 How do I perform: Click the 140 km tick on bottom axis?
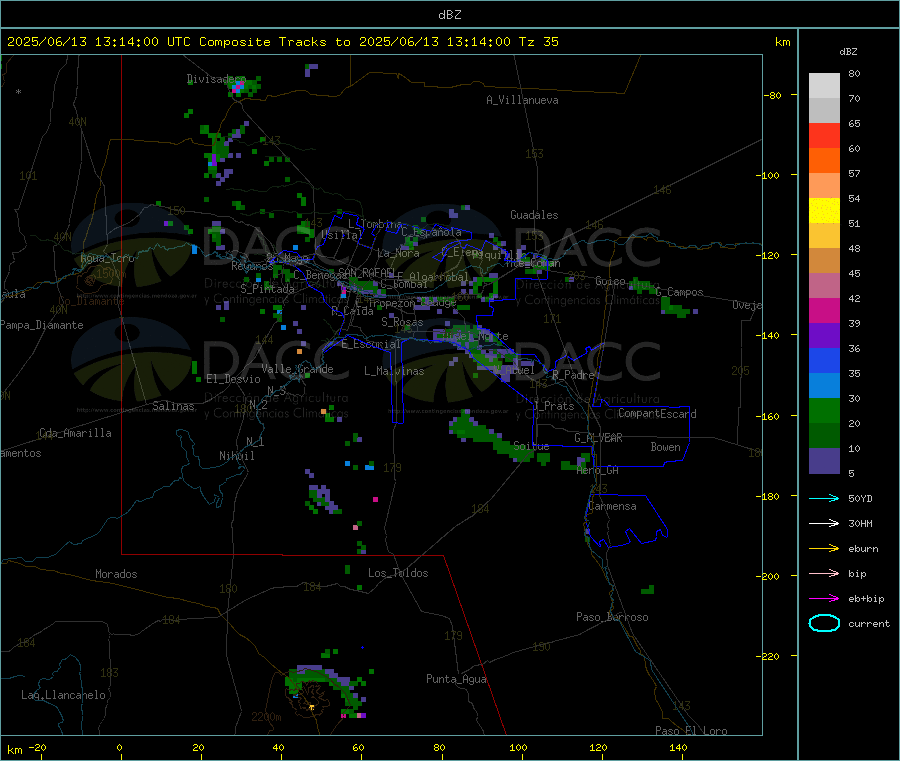click(678, 747)
